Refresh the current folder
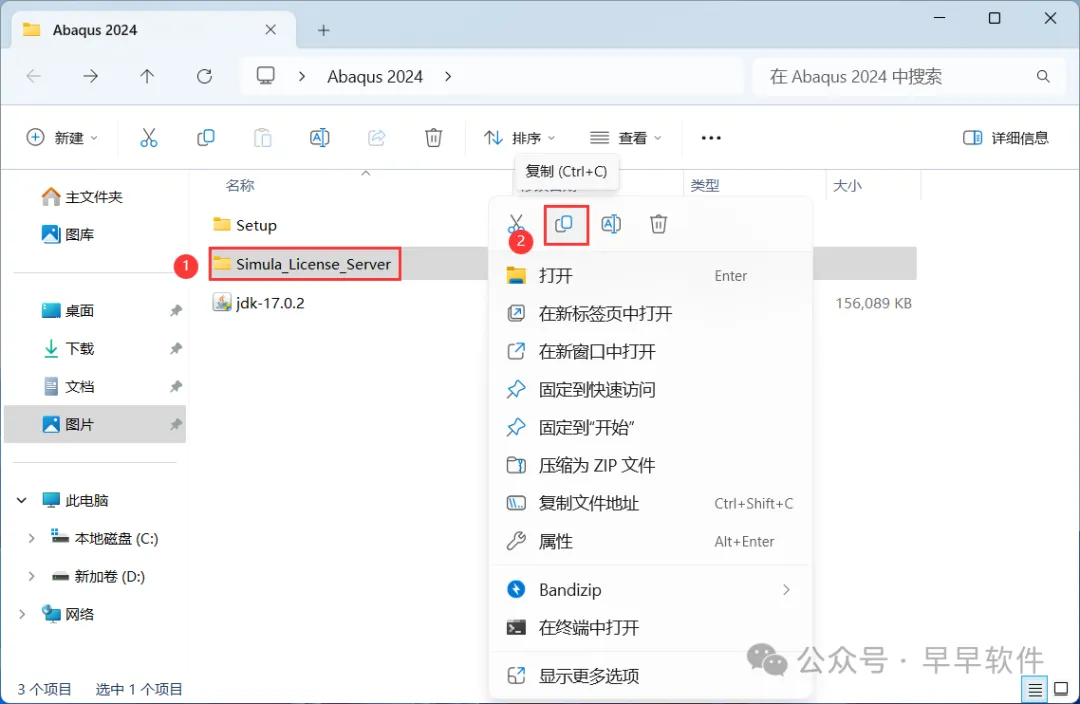This screenshot has width=1080, height=704. [205, 76]
